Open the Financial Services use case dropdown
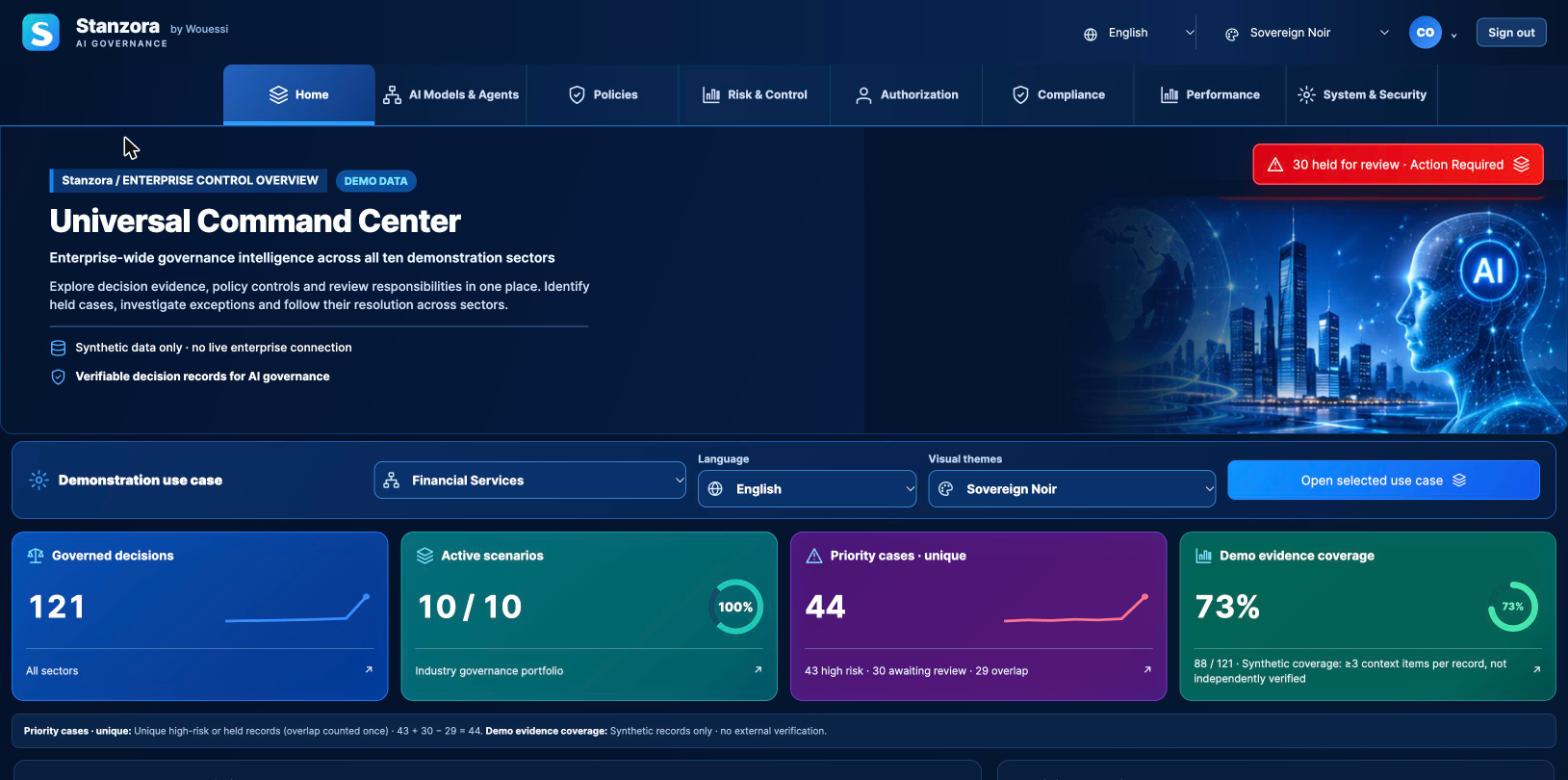This screenshot has width=1568, height=780. [x=530, y=480]
